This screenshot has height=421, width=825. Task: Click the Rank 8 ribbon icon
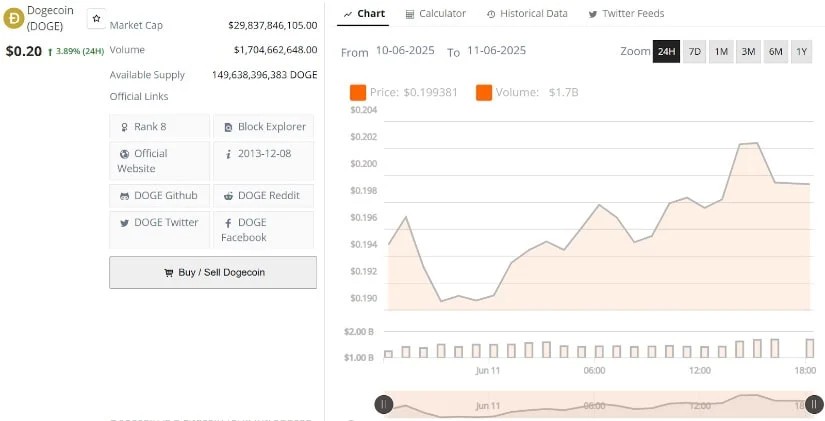coord(125,127)
